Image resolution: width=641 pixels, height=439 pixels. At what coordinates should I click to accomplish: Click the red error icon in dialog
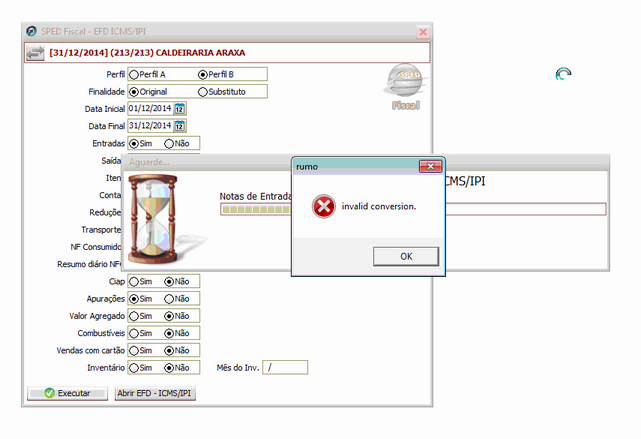[x=324, y=206]
